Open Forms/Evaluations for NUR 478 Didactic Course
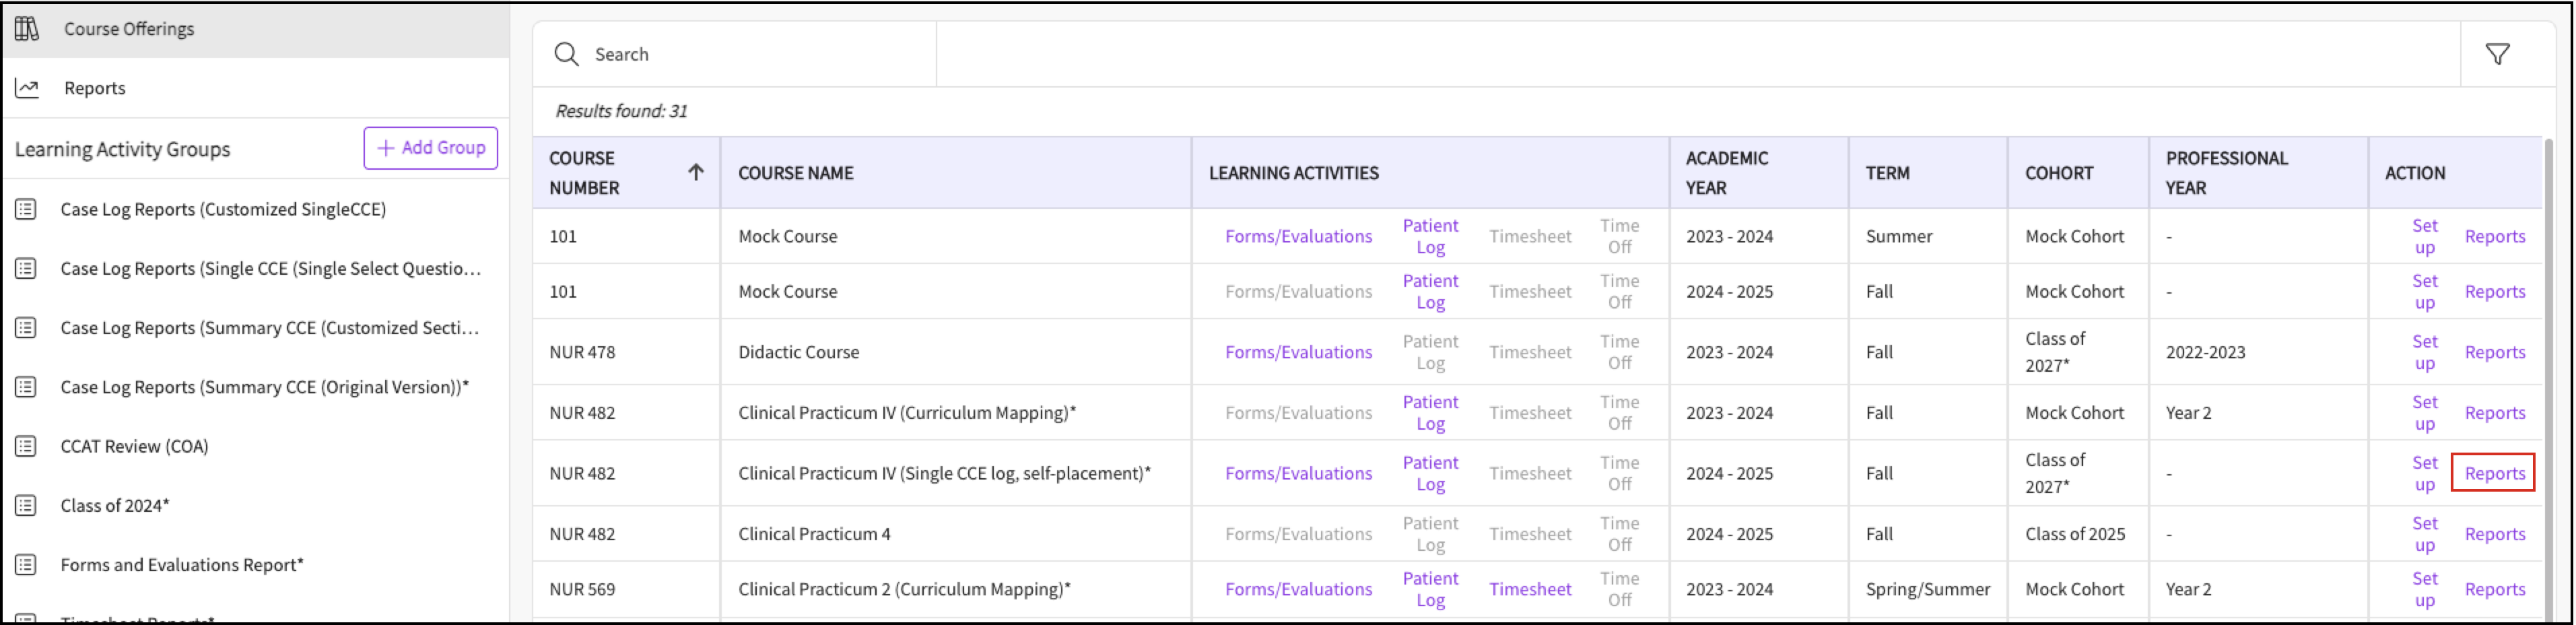The height and width of the screenshot is (625, 2576). click(1298, 352)
